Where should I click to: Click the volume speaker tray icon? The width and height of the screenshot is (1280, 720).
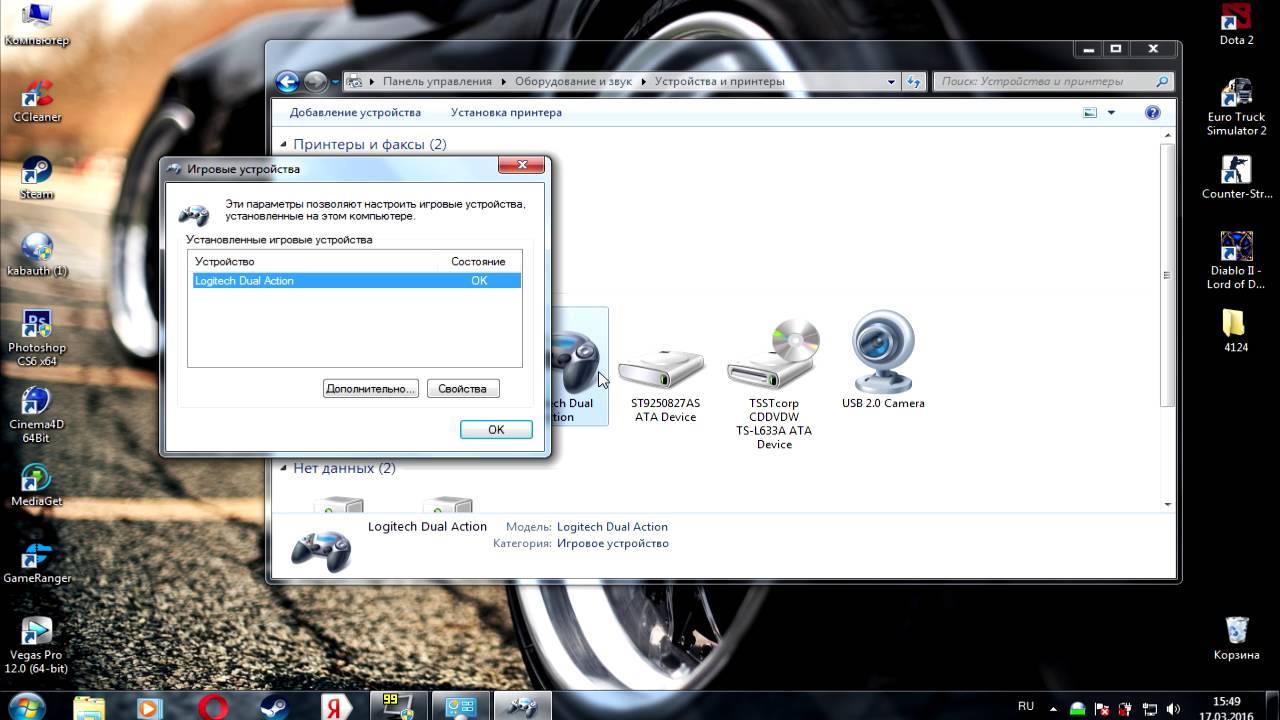[1174, 708]
